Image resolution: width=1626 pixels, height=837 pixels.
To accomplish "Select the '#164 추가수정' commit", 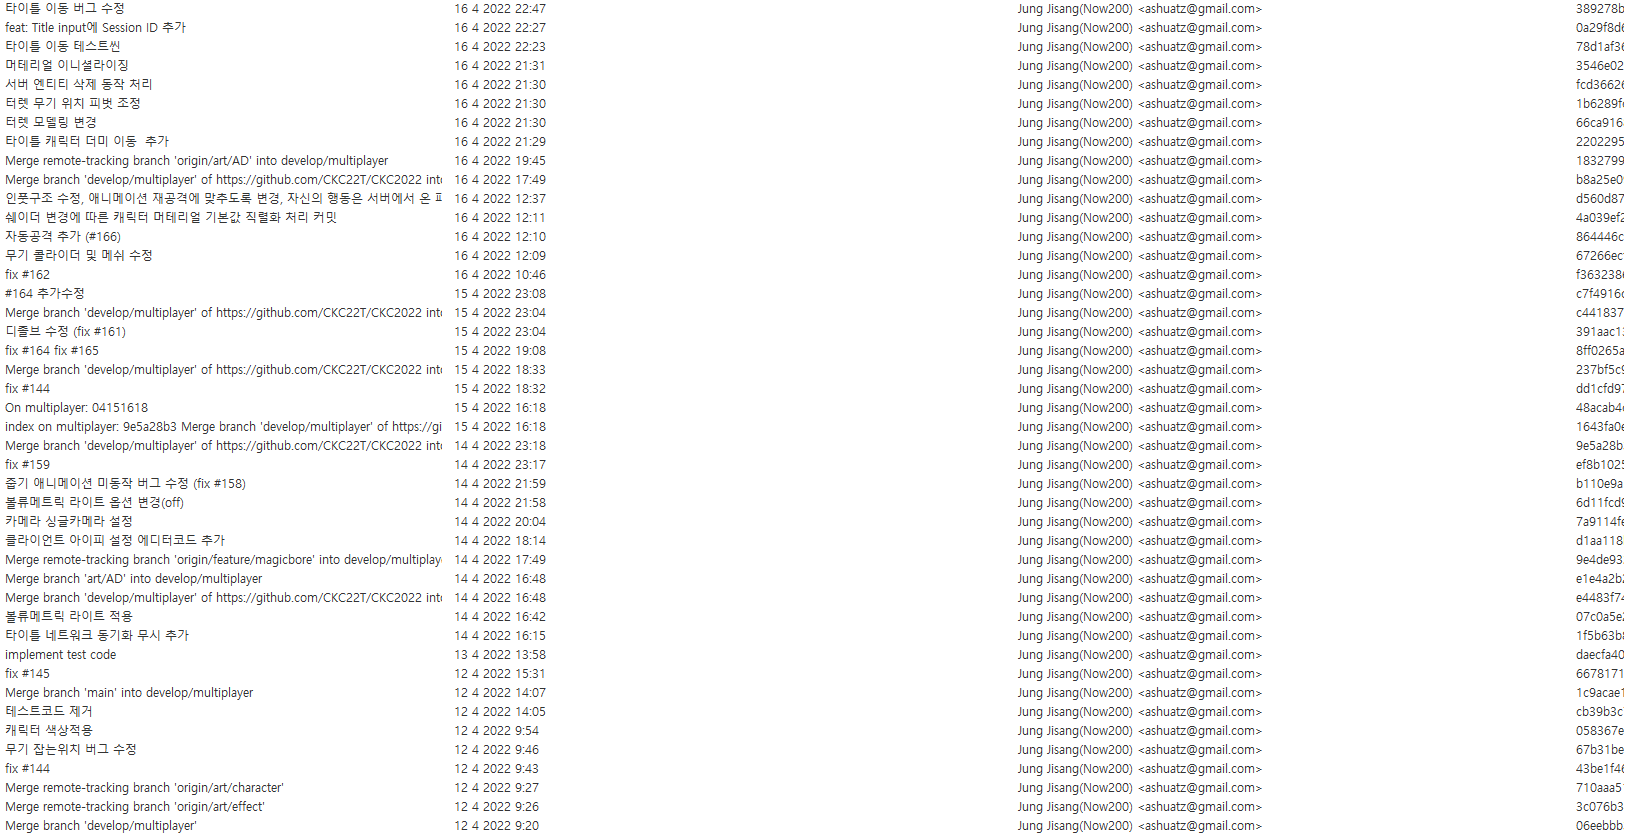I will point(45,294).
